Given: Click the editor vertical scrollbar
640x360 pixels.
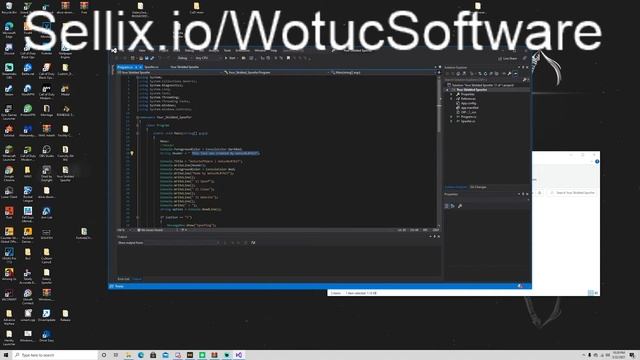Looking at the screenshot, I should (439, 151).
